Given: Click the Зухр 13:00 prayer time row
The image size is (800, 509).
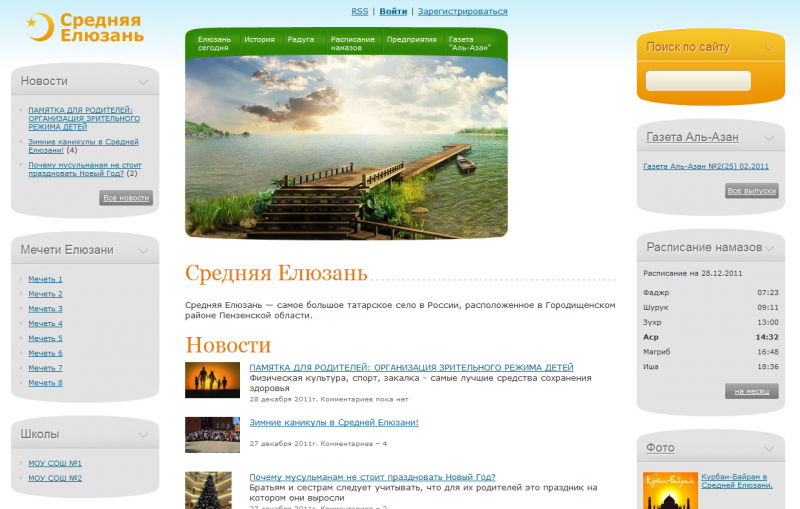Looking at the screenshot, I should click(711, 322).
